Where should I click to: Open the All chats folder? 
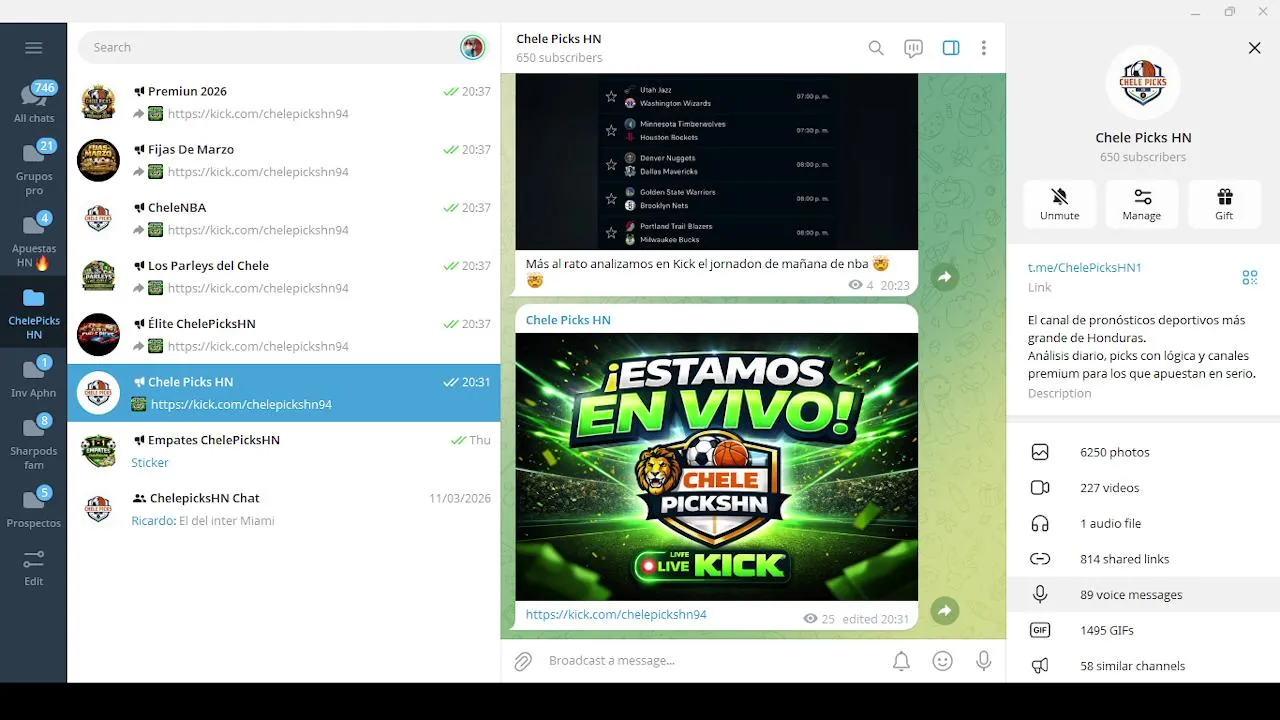tap(34, 103)
